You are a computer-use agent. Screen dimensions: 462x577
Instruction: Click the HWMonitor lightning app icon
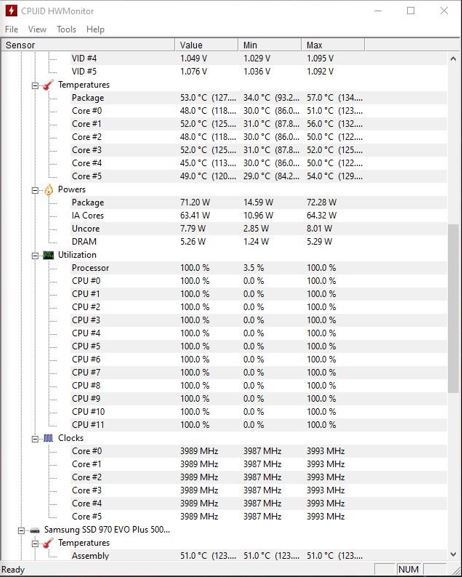point(11,11)
